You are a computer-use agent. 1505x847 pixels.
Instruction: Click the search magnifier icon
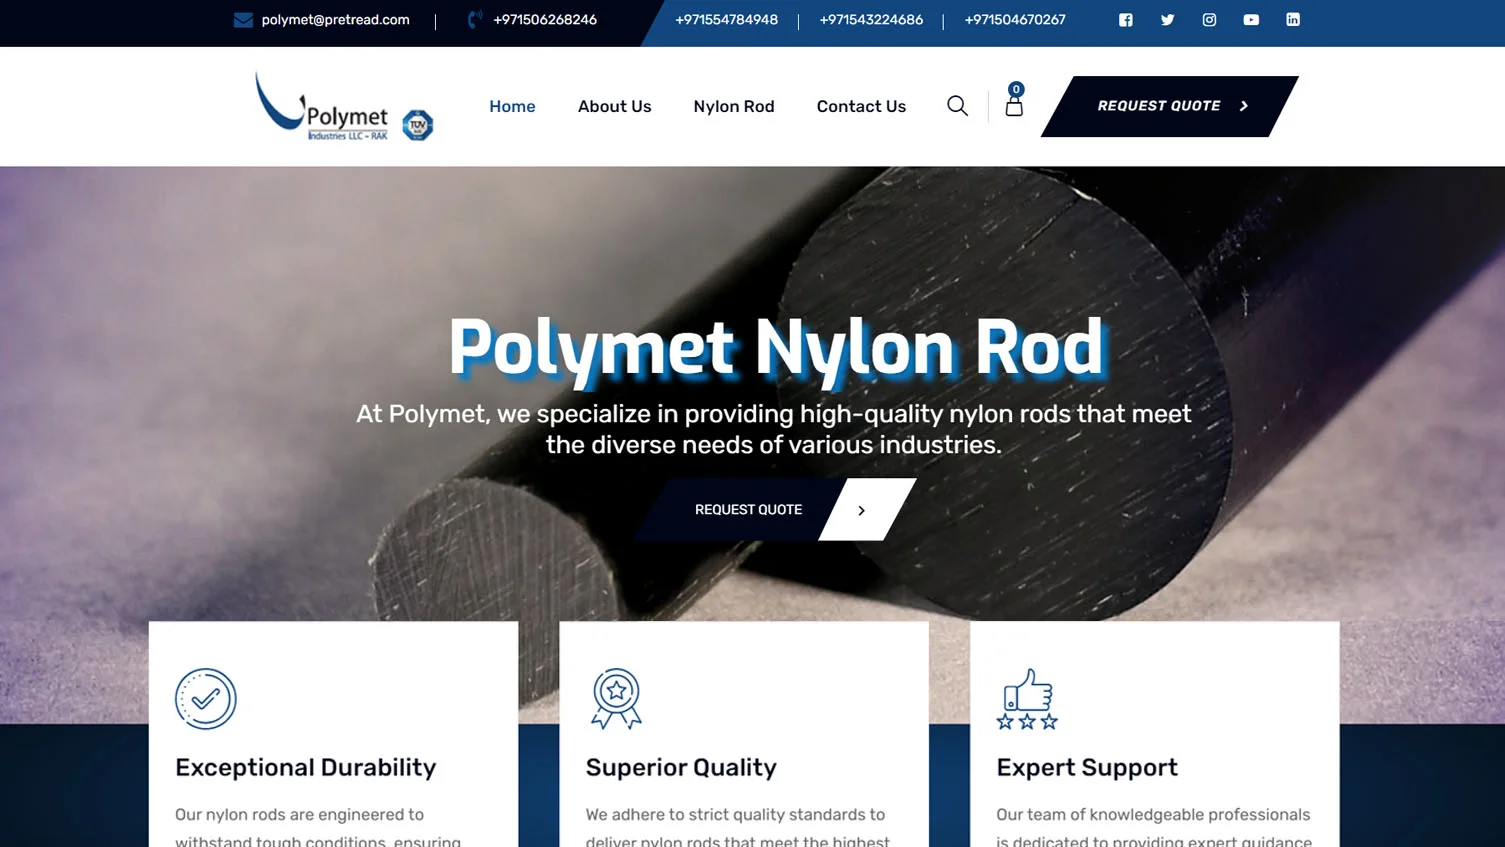pos(957,106)
